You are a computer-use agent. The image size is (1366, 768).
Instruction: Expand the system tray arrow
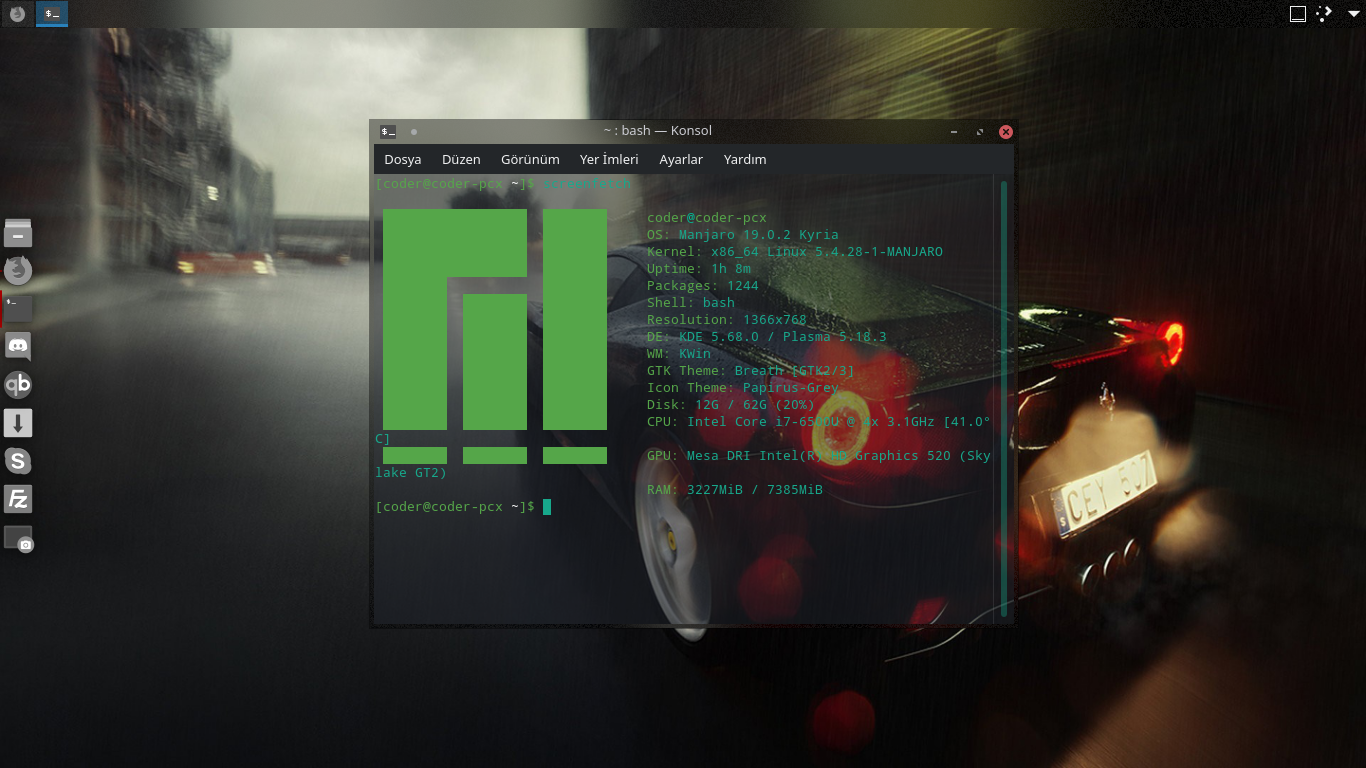pyautogui.click(x=1354, y=14)
